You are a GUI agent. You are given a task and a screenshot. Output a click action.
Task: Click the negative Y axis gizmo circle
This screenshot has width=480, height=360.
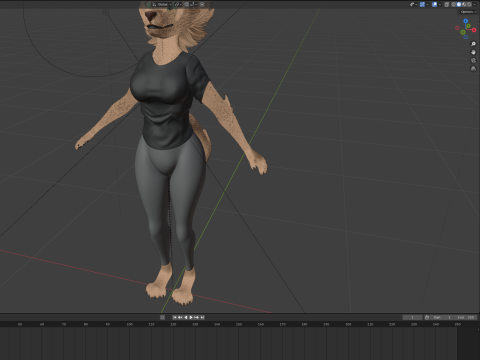coord(463,32)
